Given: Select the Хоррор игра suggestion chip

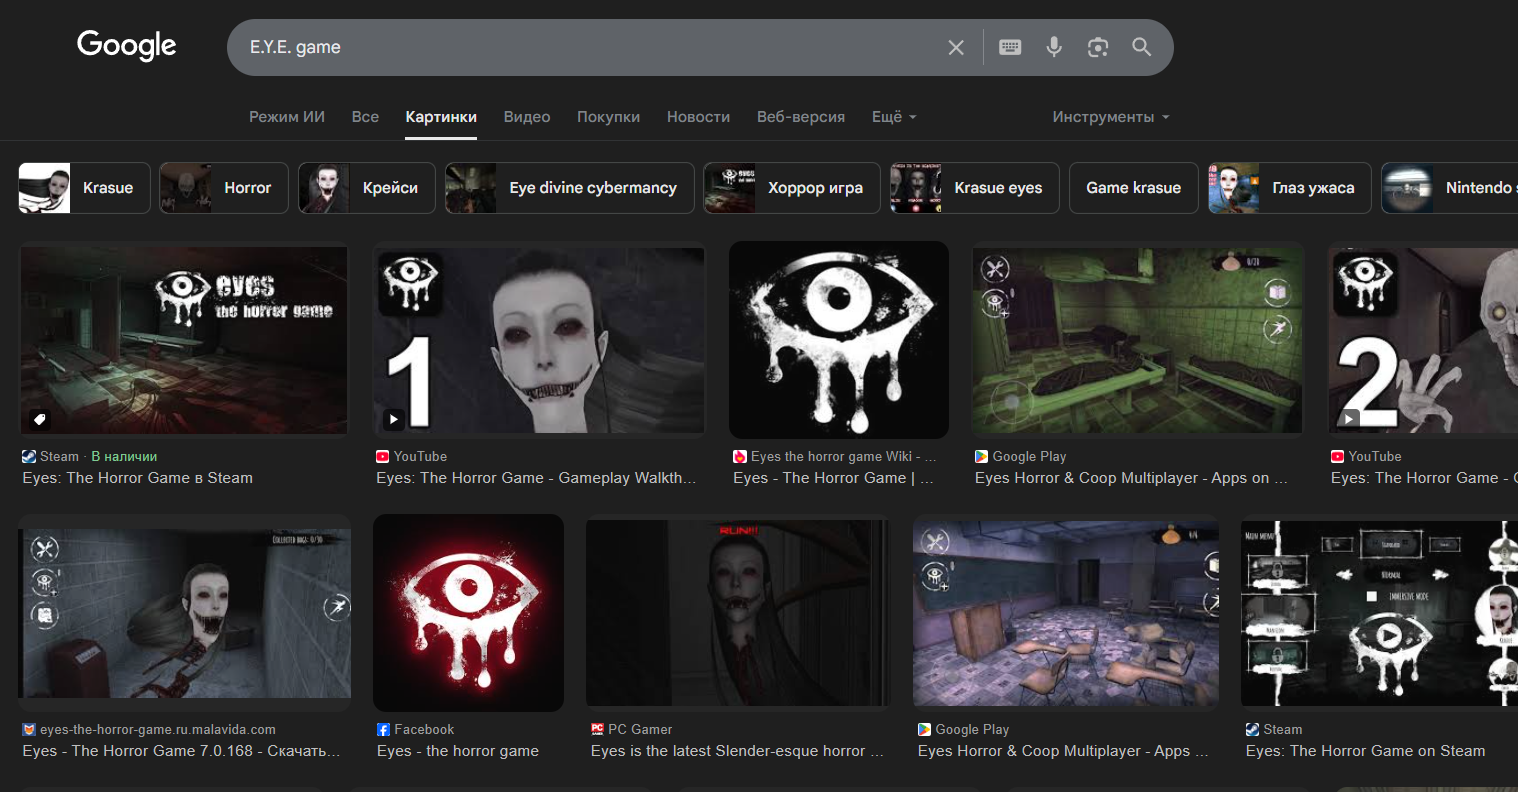Looking at the screenshot, I should [792, 188].
